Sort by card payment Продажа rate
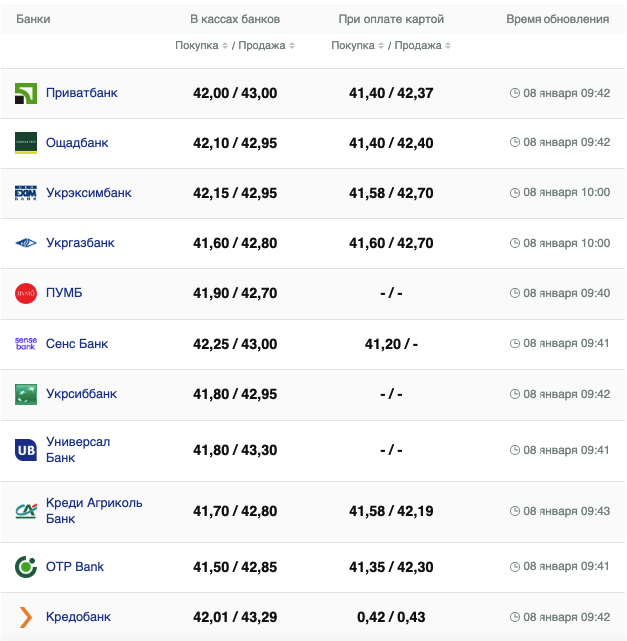627x641 pixels. [x=420, y=46]
